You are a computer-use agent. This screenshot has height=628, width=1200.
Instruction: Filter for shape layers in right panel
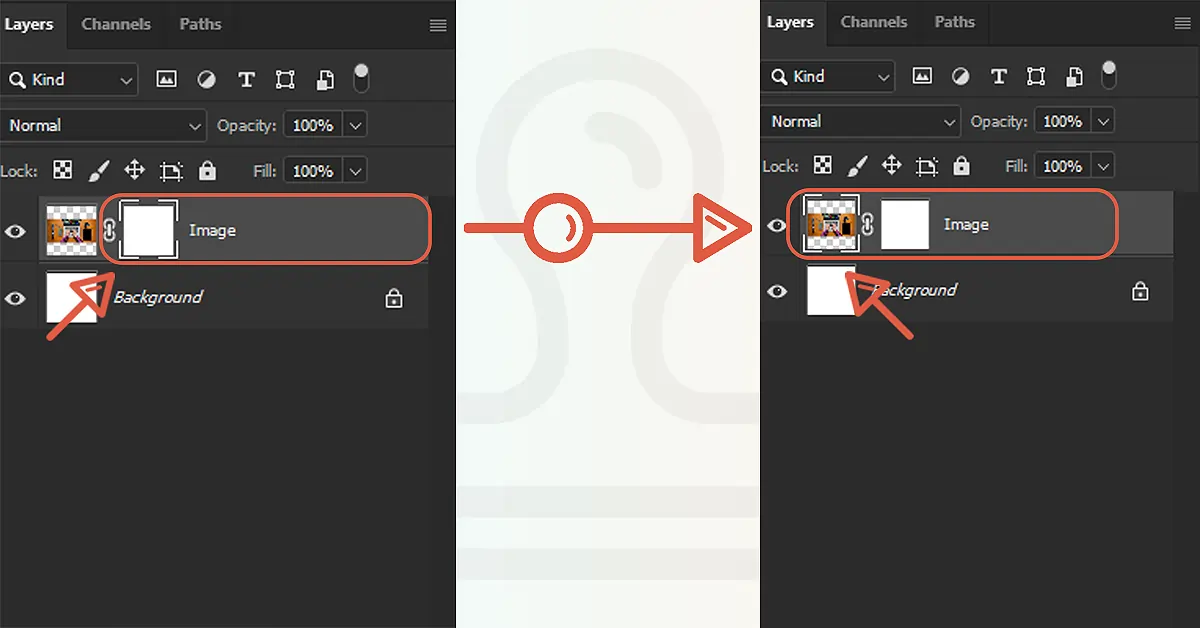click(1036, 76)
